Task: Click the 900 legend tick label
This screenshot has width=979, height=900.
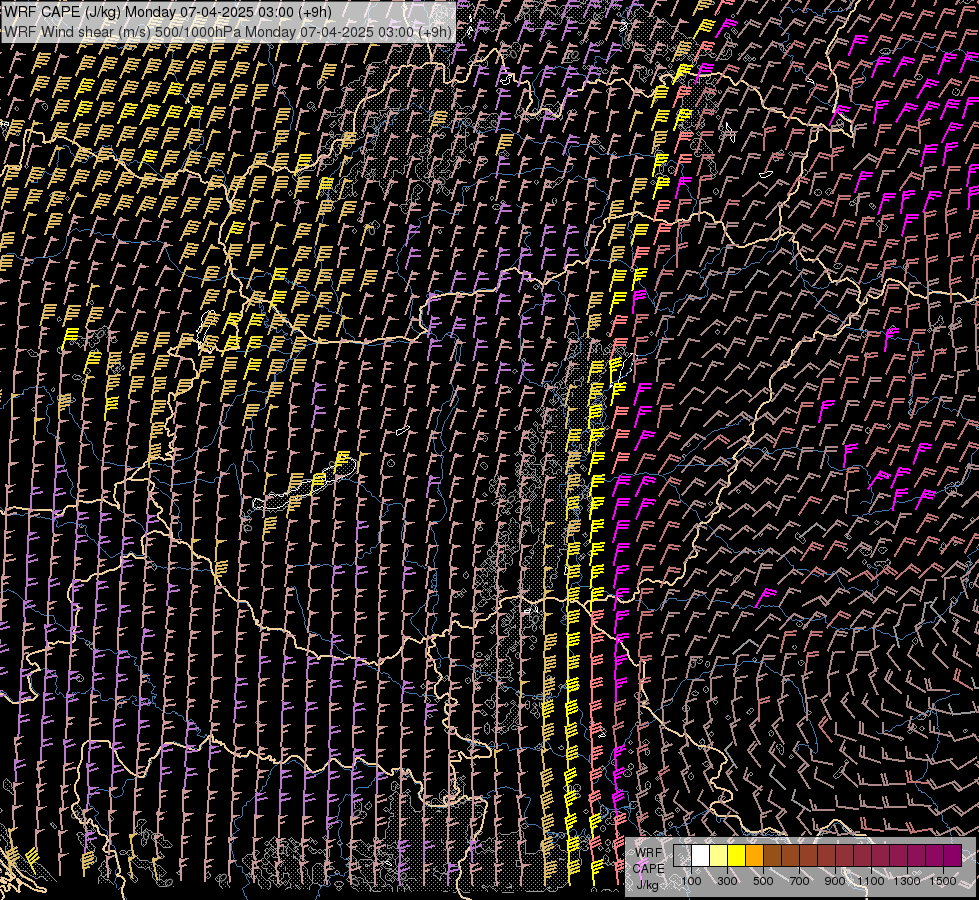Action: click(835, 881)
